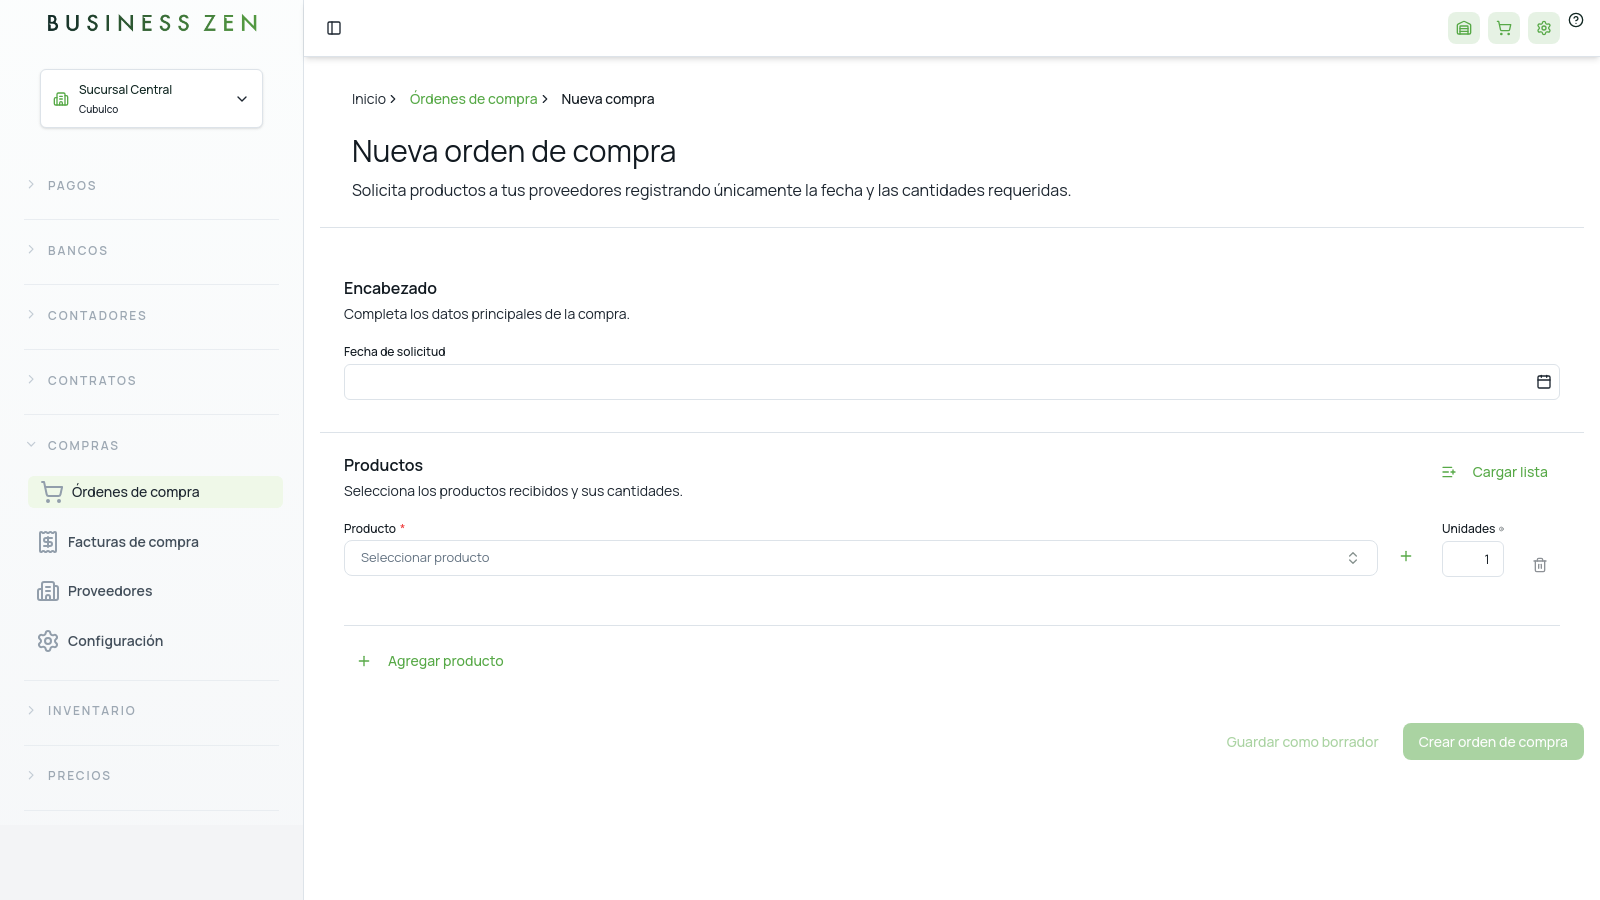Open the settings gear in top bar
Viewport: 1600px width, 900px height.
[1544, 28]
